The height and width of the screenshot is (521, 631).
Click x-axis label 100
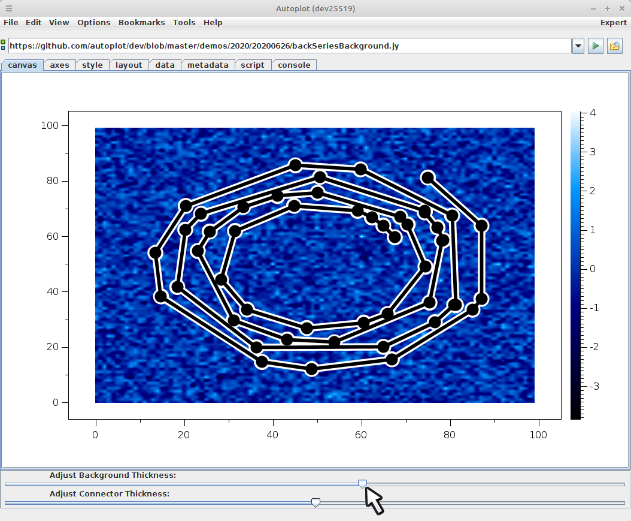coord(538,435)
